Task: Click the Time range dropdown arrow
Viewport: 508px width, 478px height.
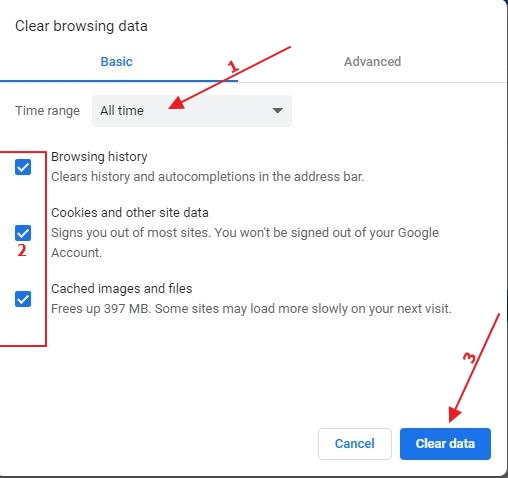Action: click(x=277, y=110)
